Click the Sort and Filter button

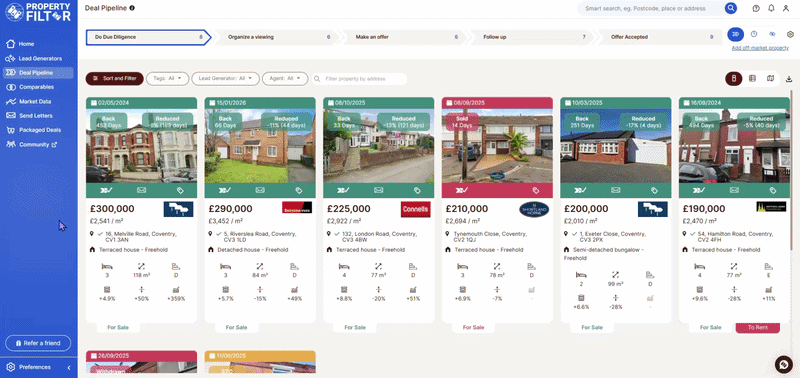115,79
